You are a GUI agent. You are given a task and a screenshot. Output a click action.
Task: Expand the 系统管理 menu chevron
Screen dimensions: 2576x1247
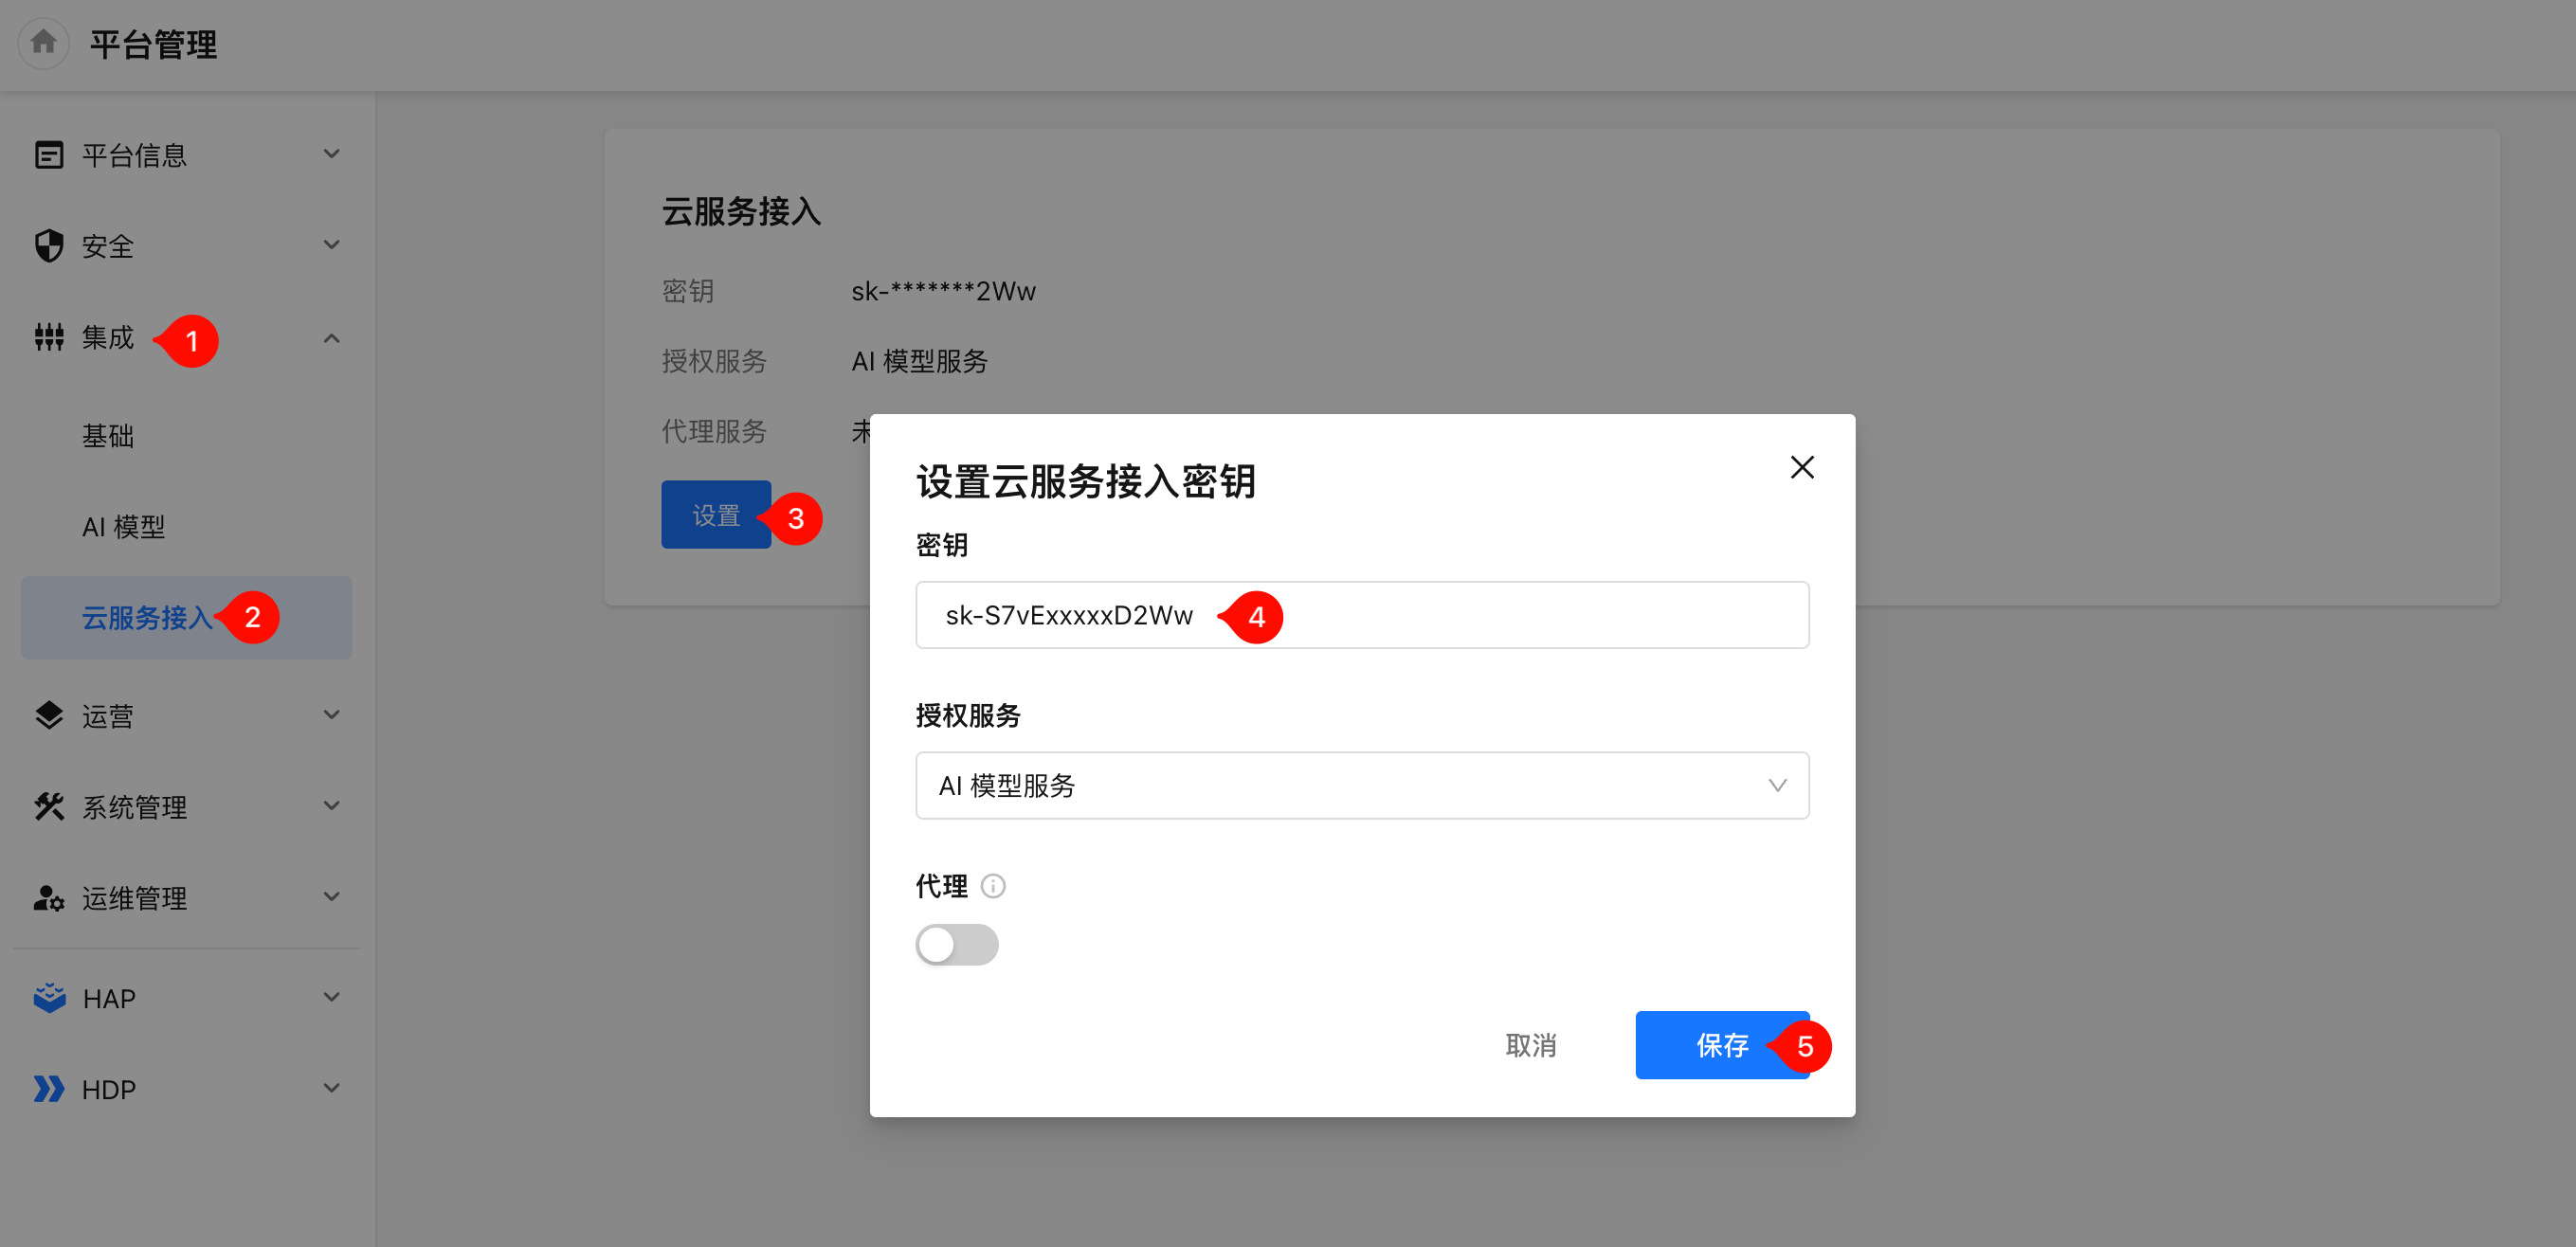click(x=332, y=806)
